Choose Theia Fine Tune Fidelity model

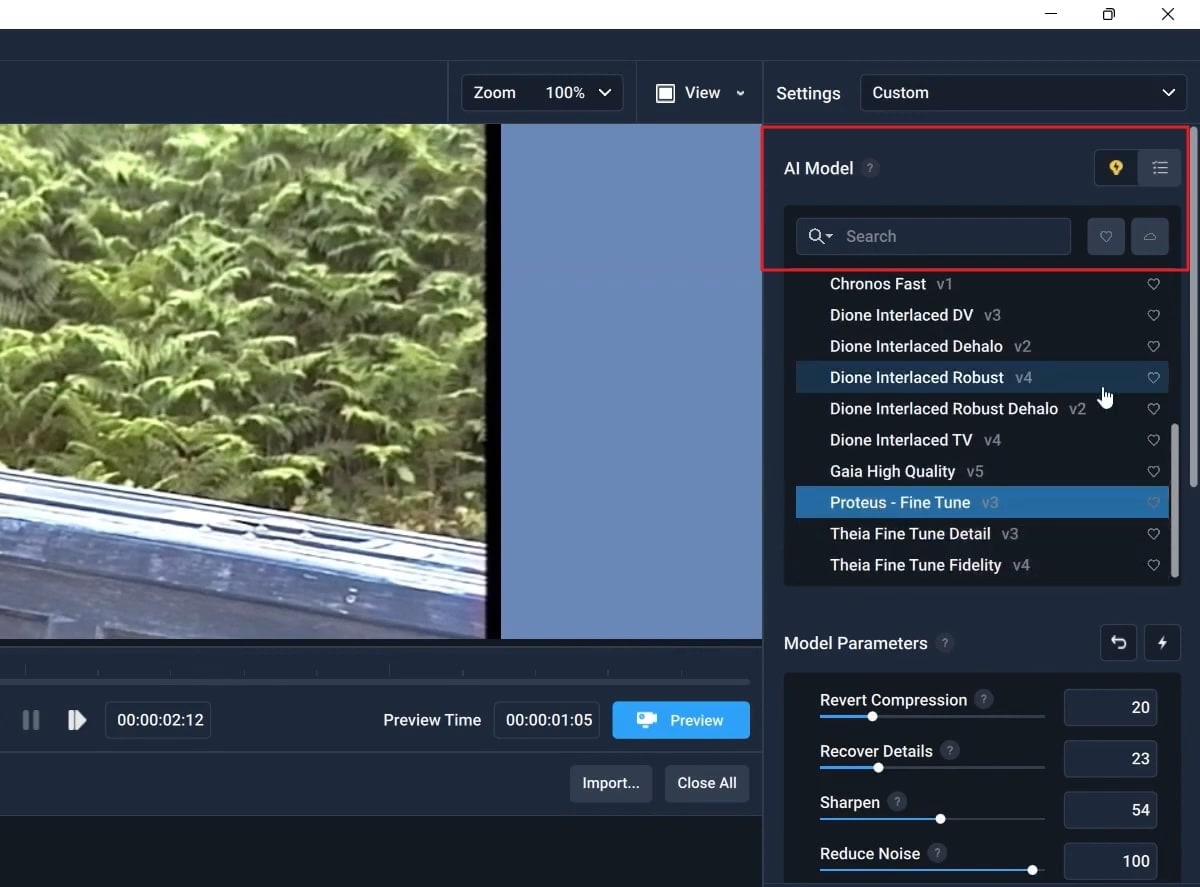[x=915, y=565]
